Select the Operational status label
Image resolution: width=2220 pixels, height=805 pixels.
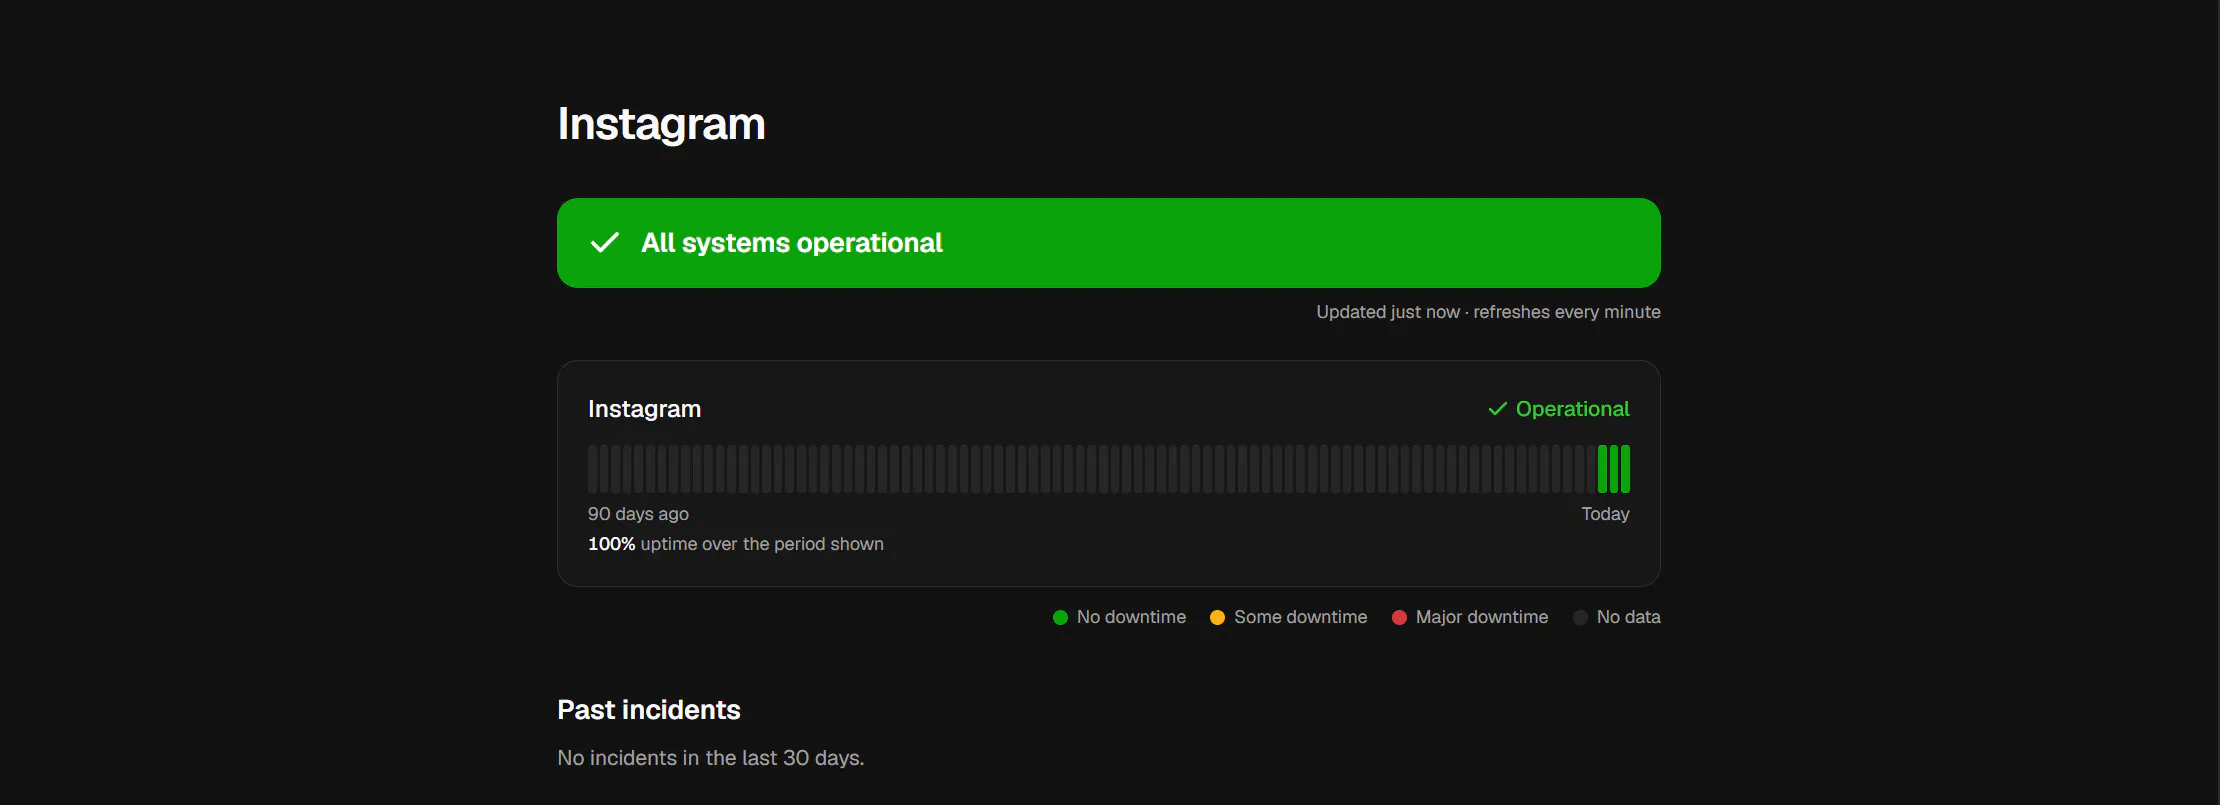tap(1572, 409)
